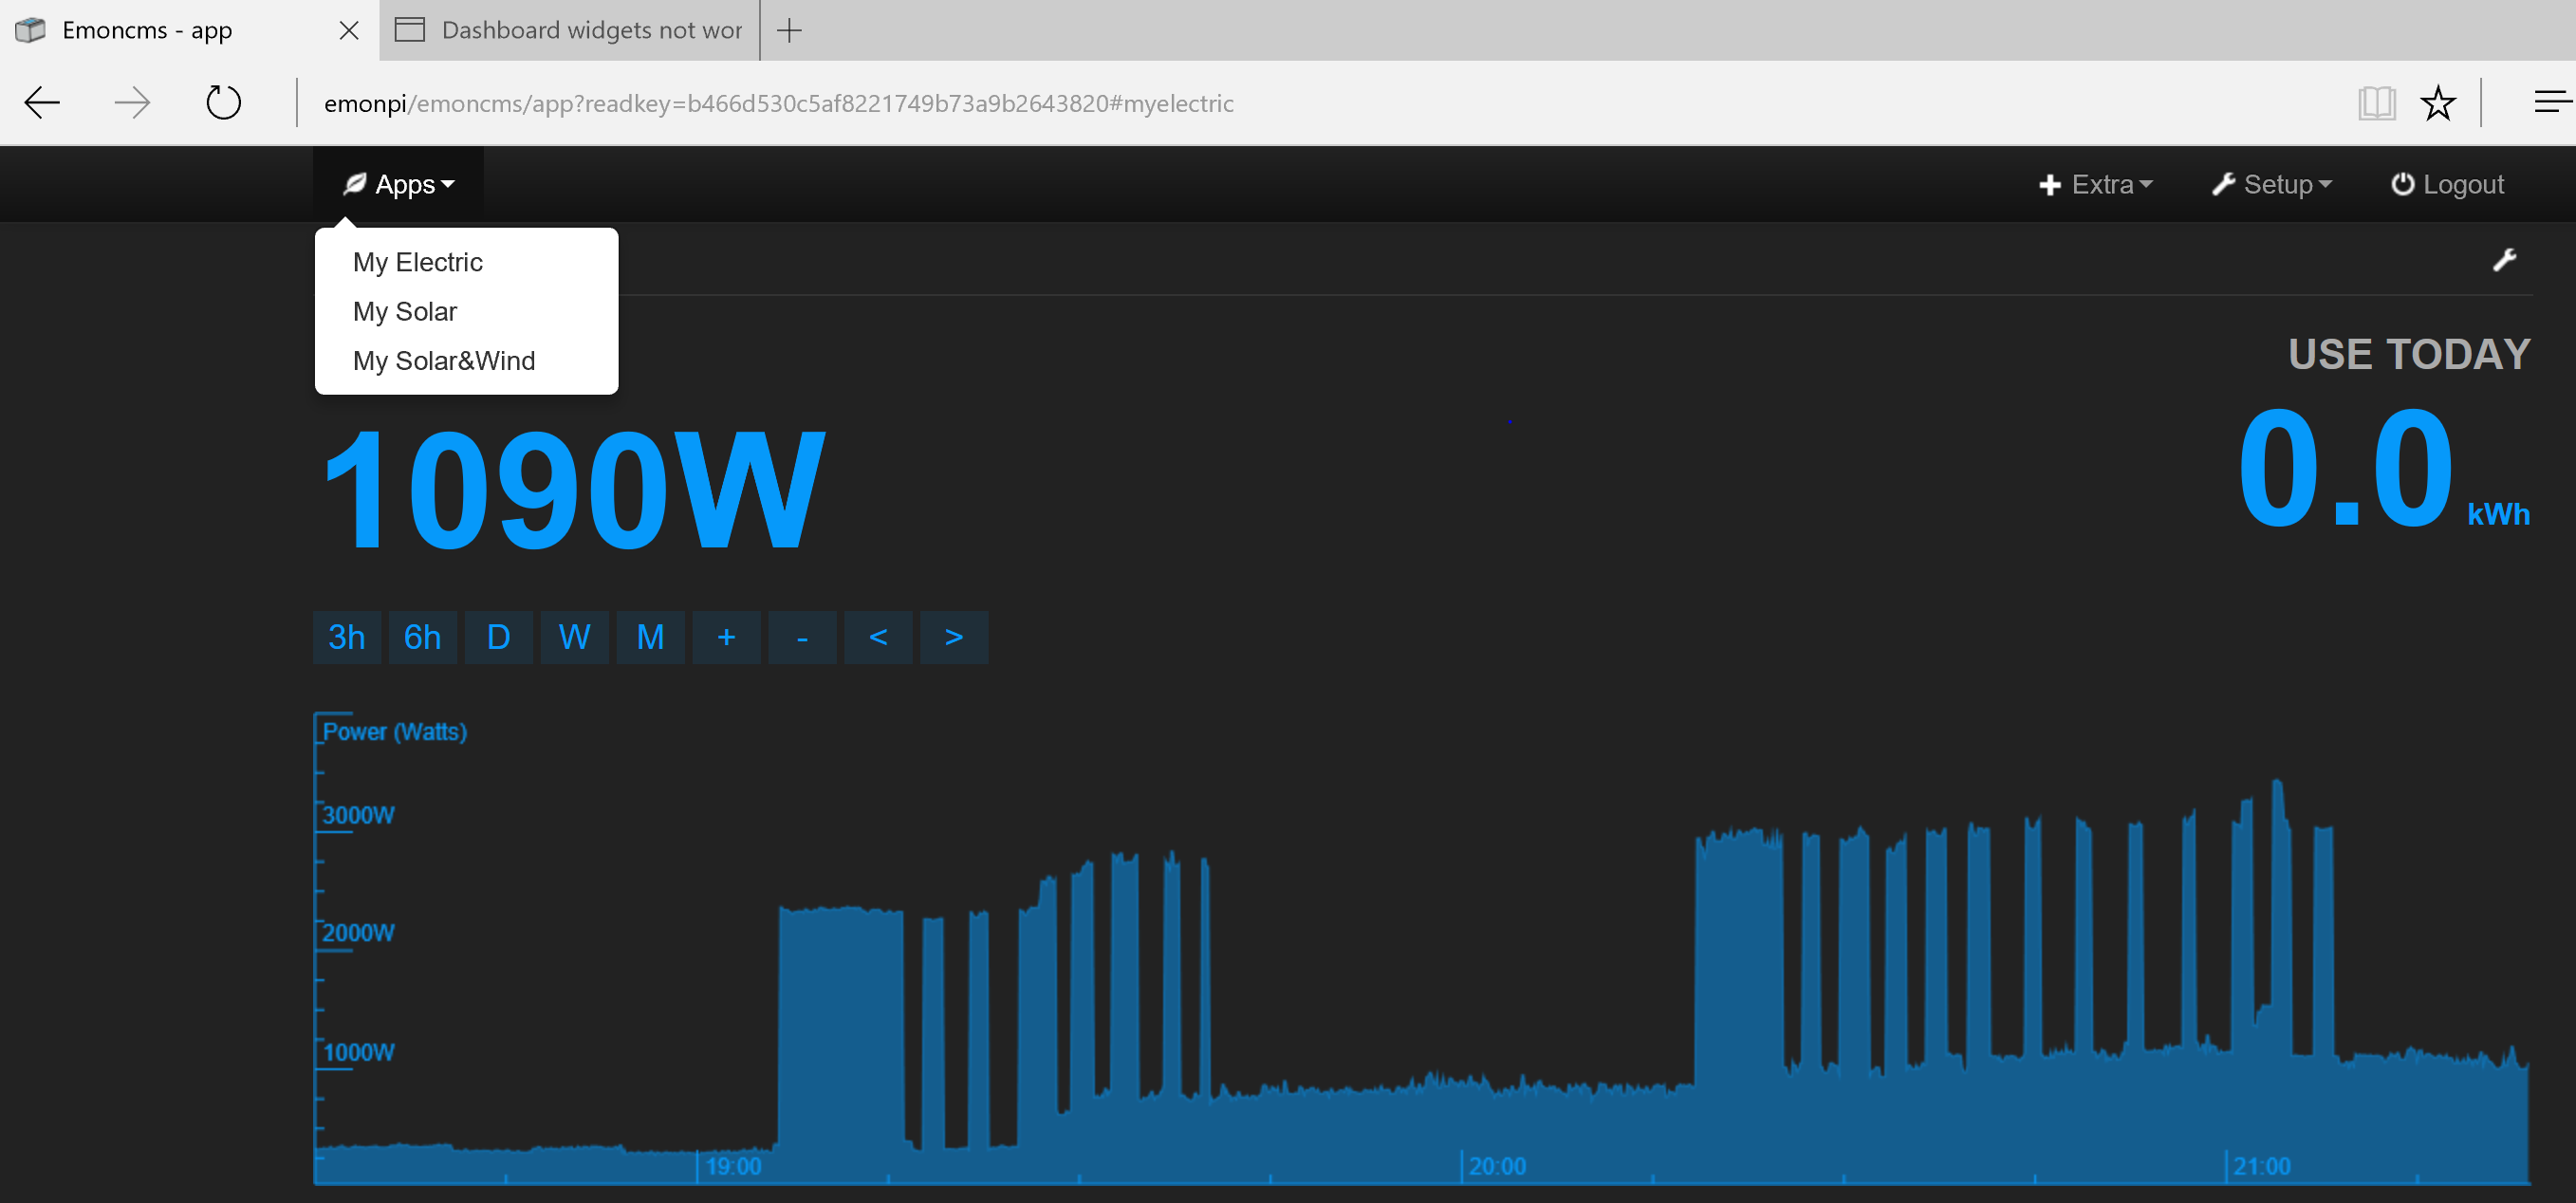Viewport: 2576px width, 1203px height.
Task: Open app configuration wrench icon
Action: (x=2504, y=260)
